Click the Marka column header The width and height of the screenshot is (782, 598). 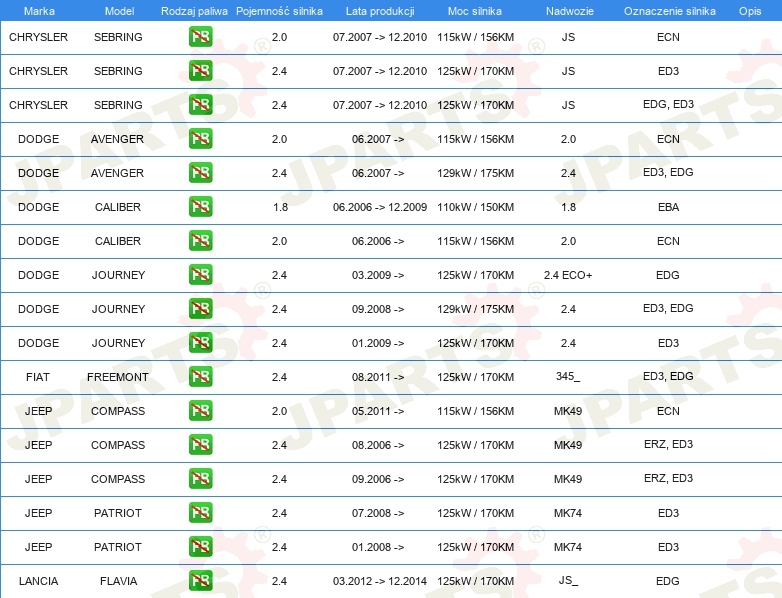(x=38, y=10)
